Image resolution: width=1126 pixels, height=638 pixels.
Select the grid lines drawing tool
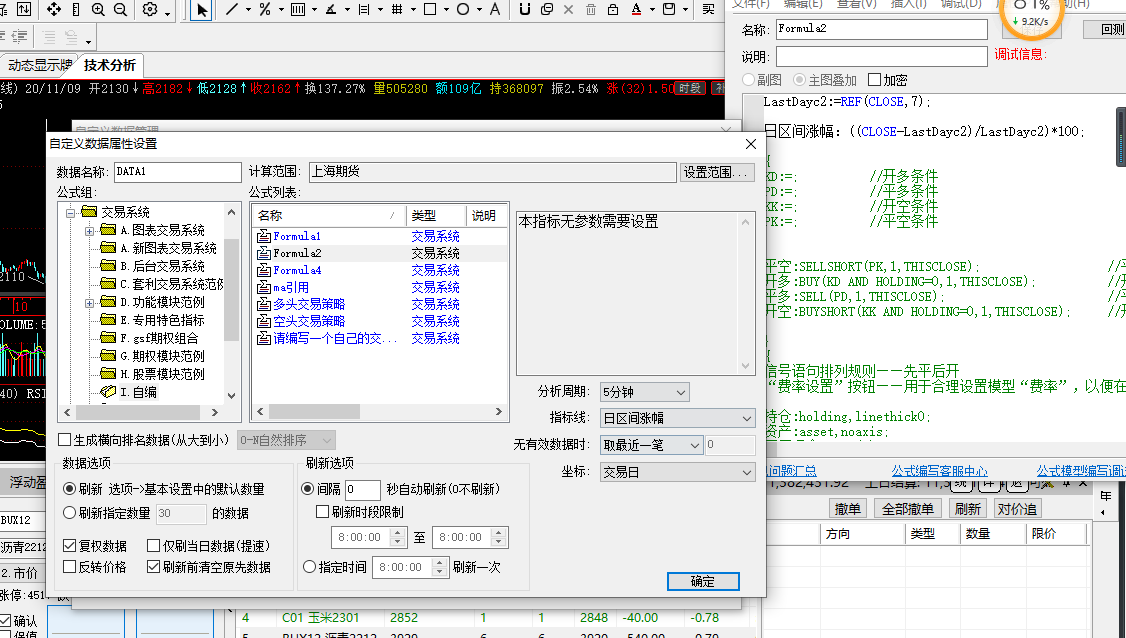click(397, 9)
